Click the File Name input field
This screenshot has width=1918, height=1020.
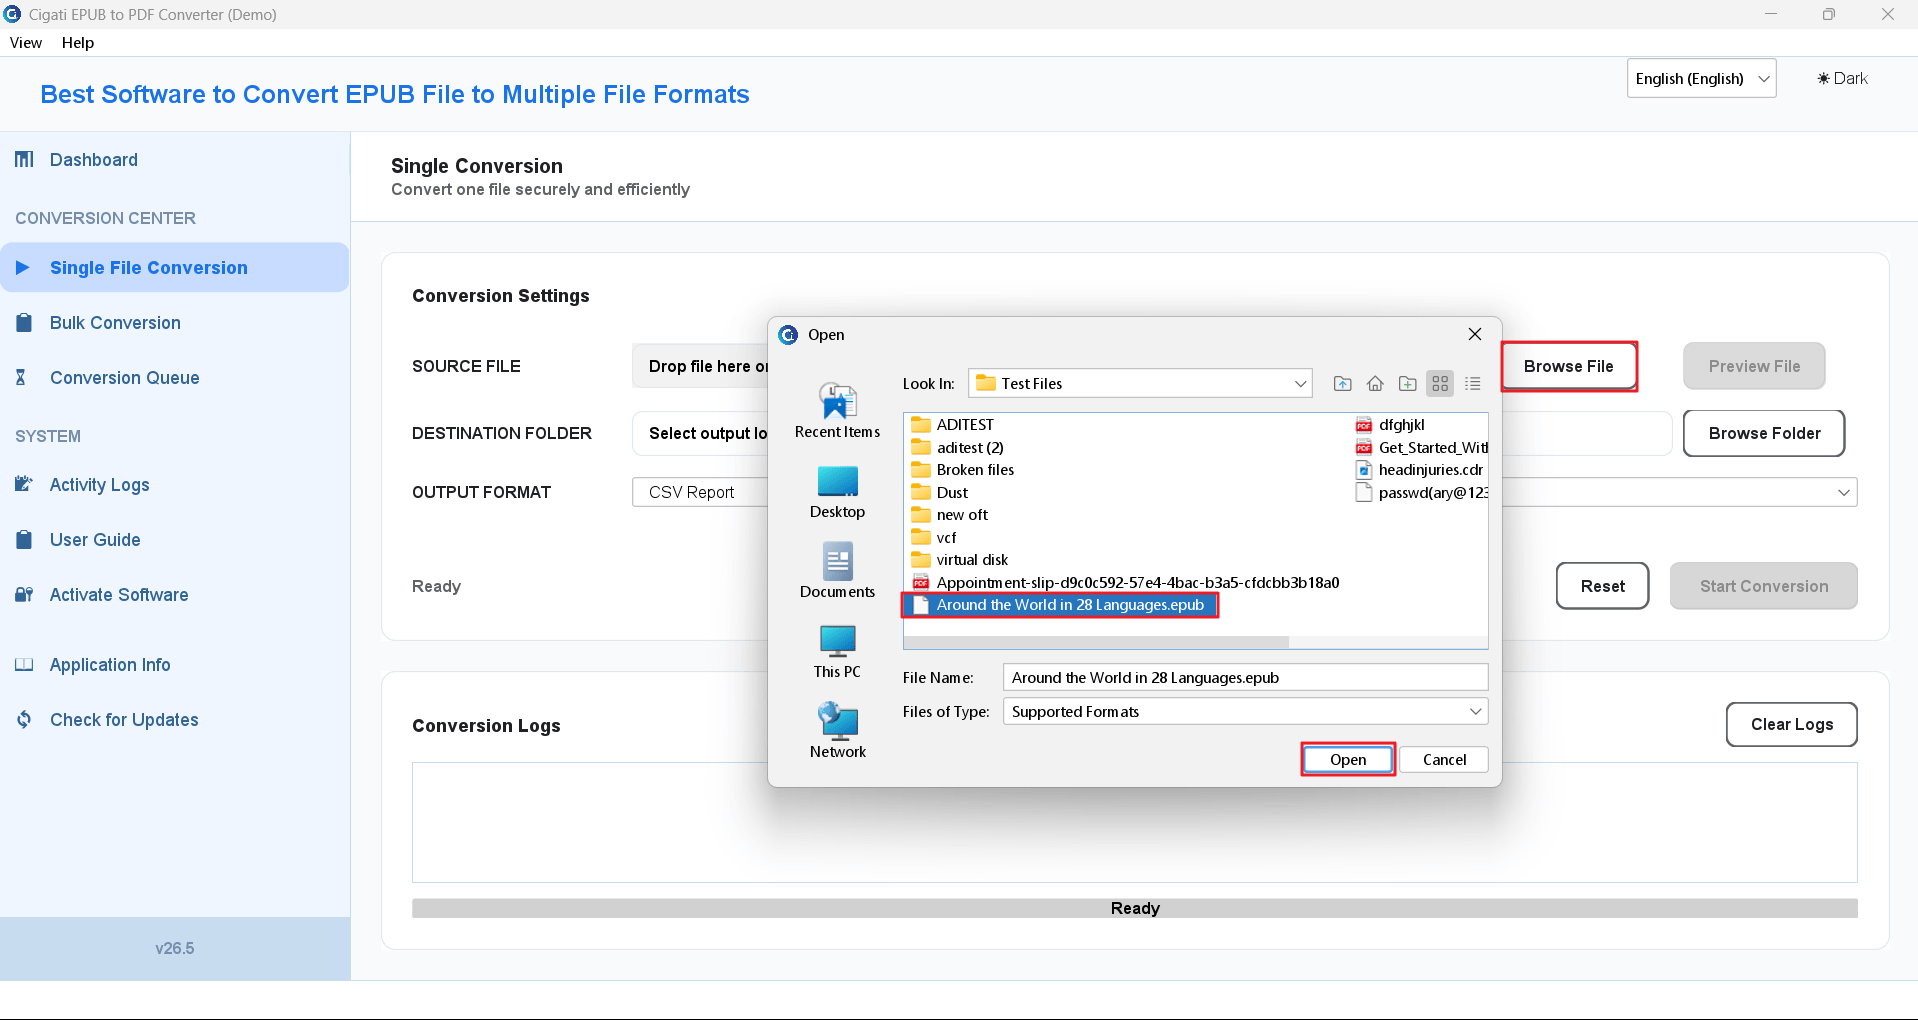[x=1245, y=678]
